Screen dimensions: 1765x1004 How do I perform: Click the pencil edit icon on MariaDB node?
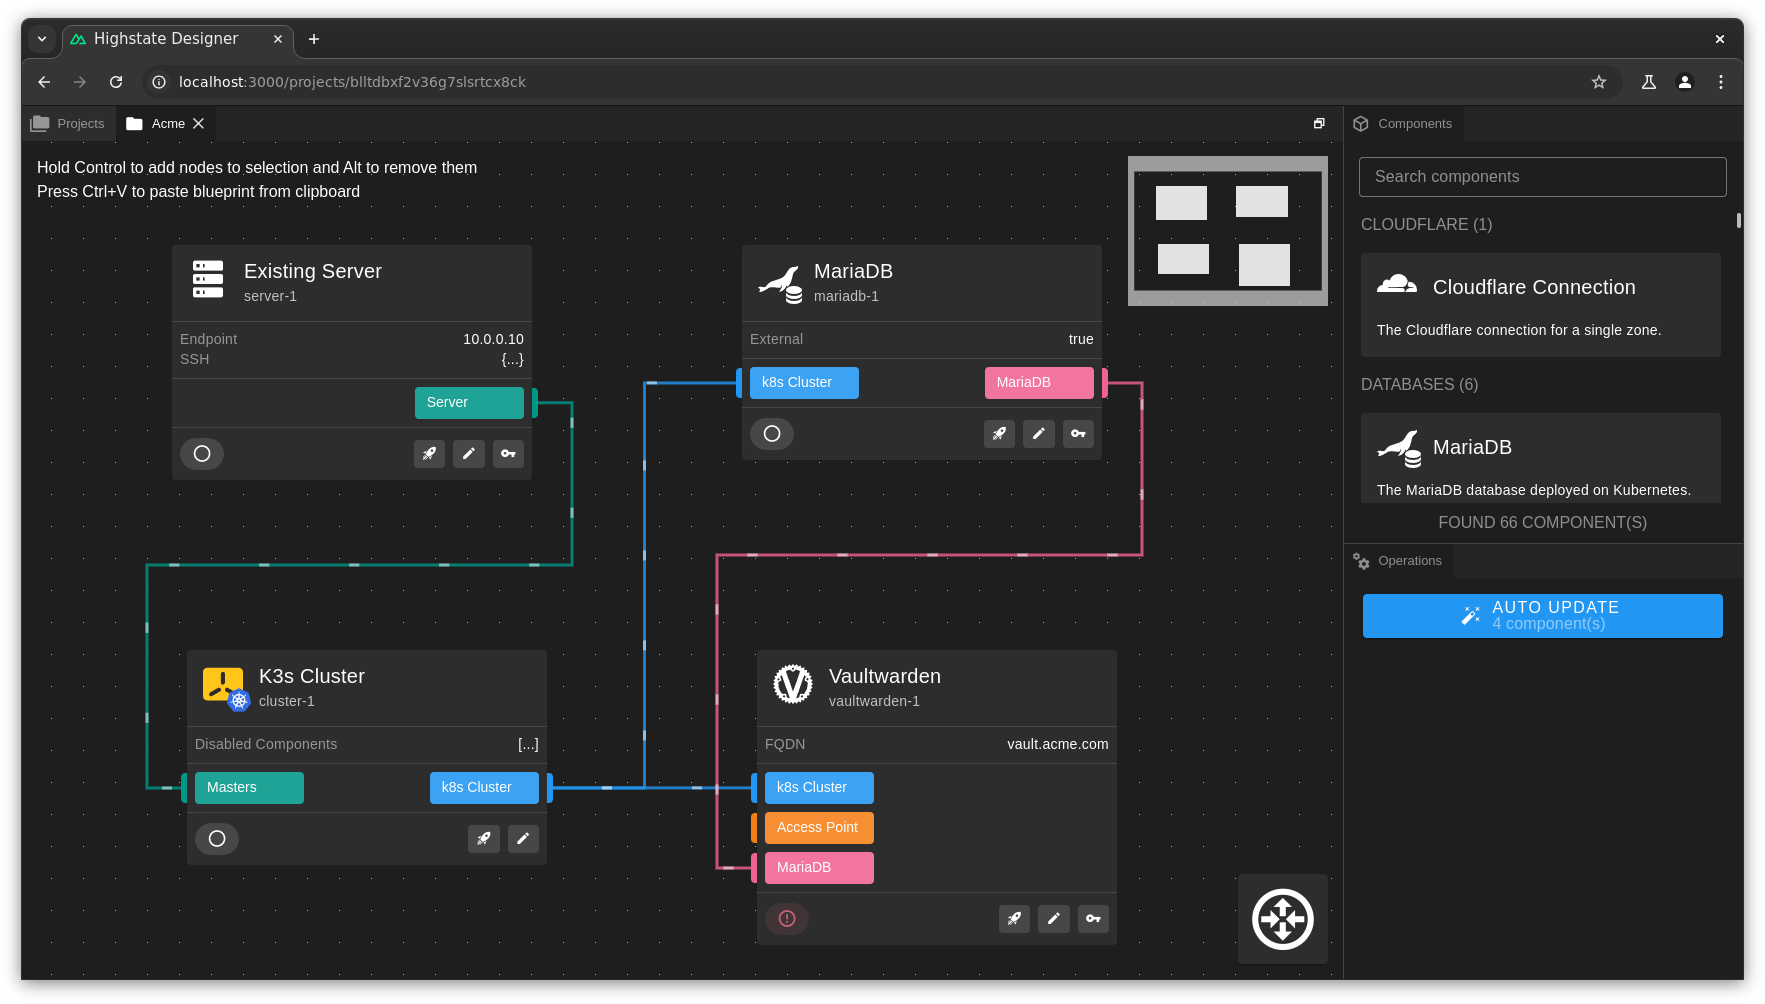coord(1039,434)
